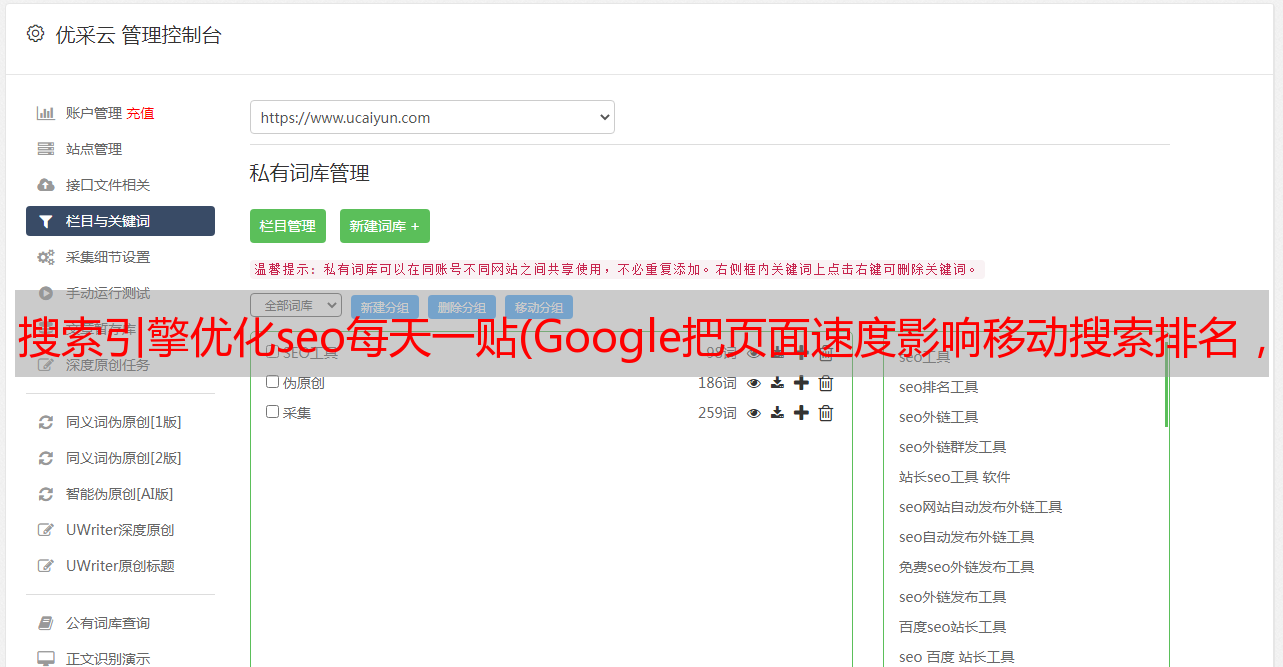View 采集 keywords with the eye icon
The height and width of the screenshot is (667, 1283).
click(754, 413)
